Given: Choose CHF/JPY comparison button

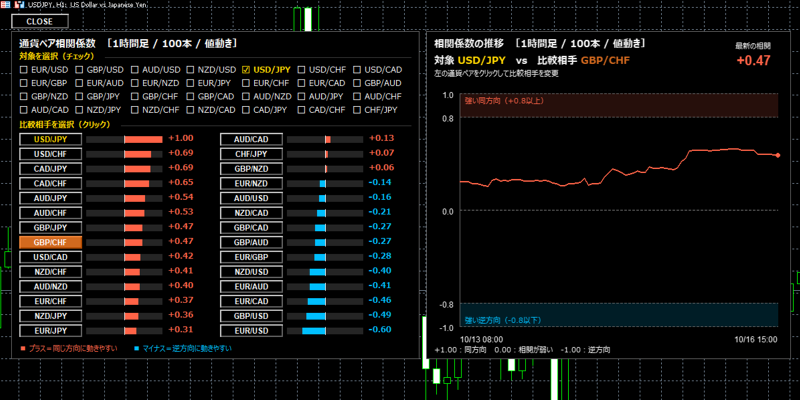Looking at the screenshot, I should [252, 154].
